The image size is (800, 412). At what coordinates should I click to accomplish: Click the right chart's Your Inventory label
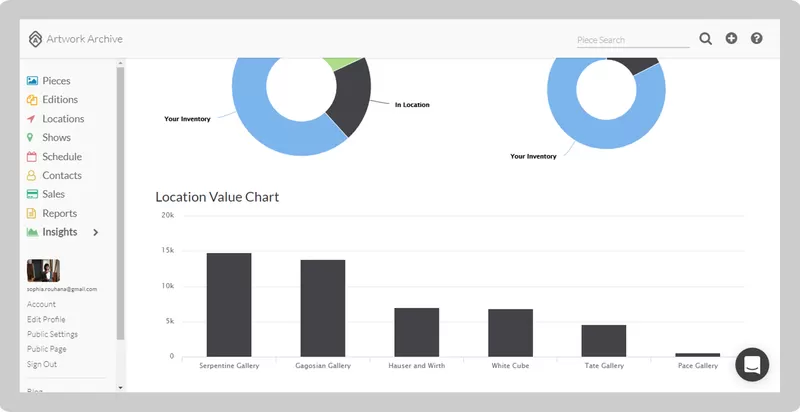coord(533,157)
